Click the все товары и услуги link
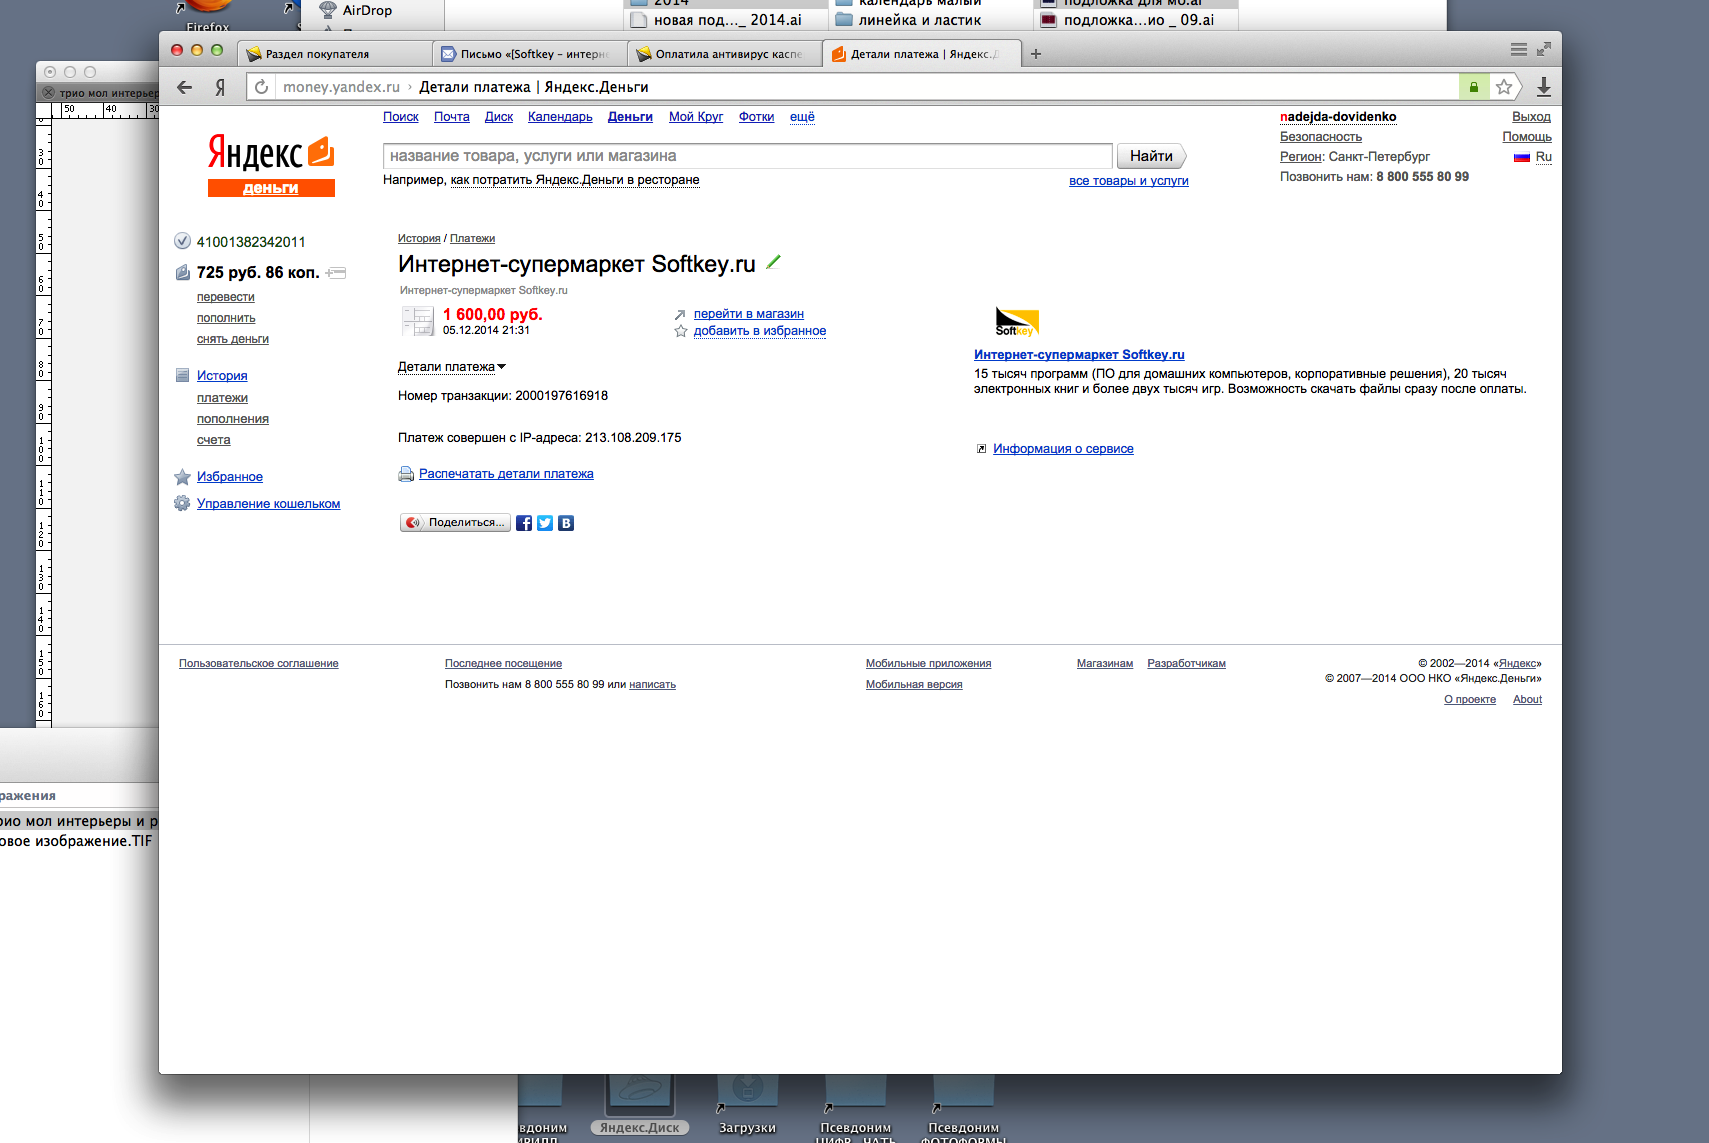The height and width of the screenshot is (1143, 1709). point(1129,181)
